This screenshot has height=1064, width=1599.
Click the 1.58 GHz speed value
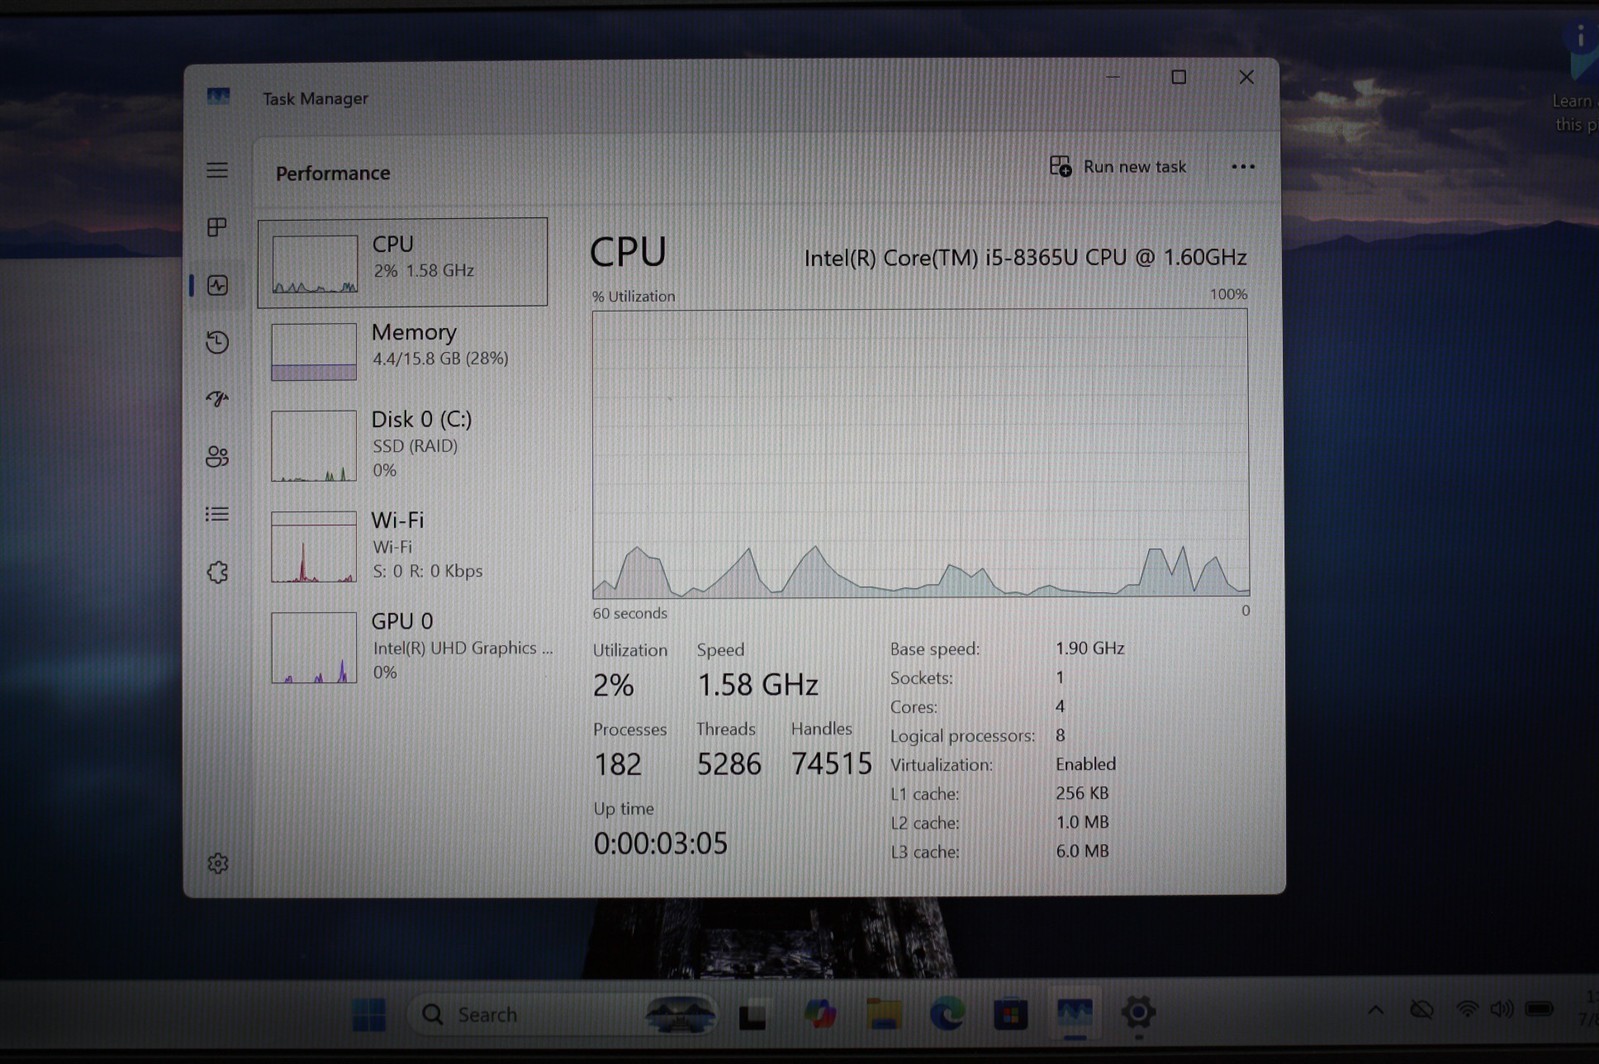click(757, 685)
